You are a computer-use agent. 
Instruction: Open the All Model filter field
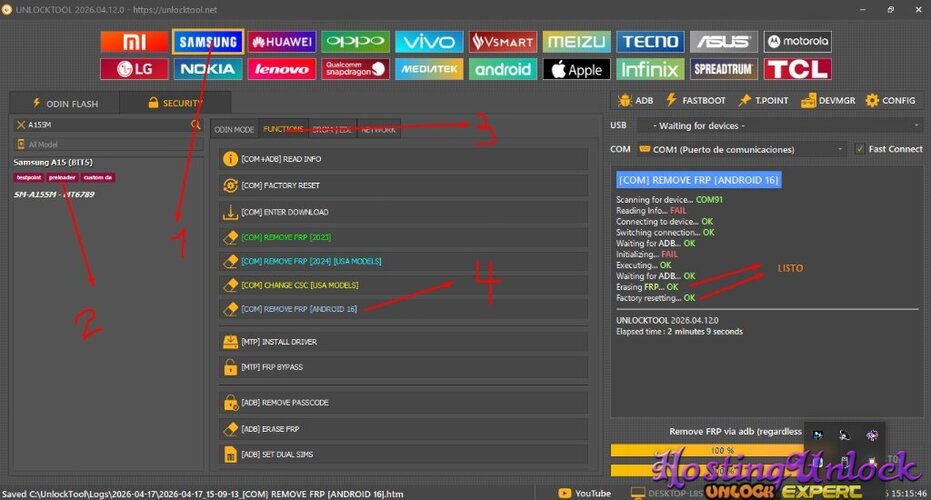[107, 144]
